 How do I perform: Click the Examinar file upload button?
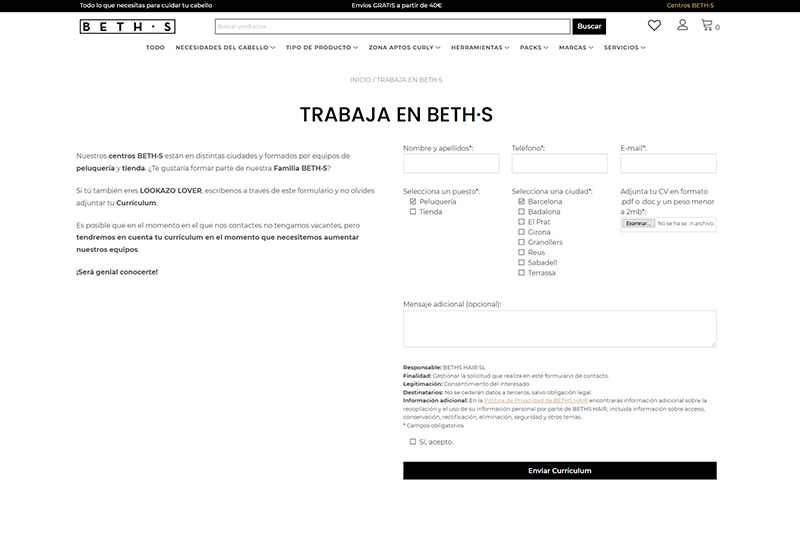pyautogui.click(x=637, y=224)
